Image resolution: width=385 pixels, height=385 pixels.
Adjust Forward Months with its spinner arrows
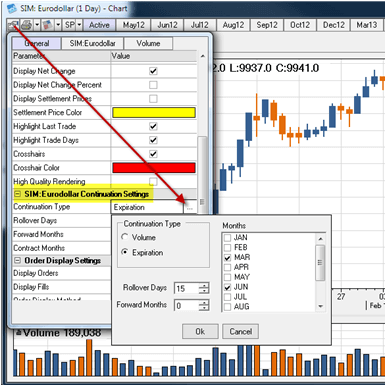point(204,305)
